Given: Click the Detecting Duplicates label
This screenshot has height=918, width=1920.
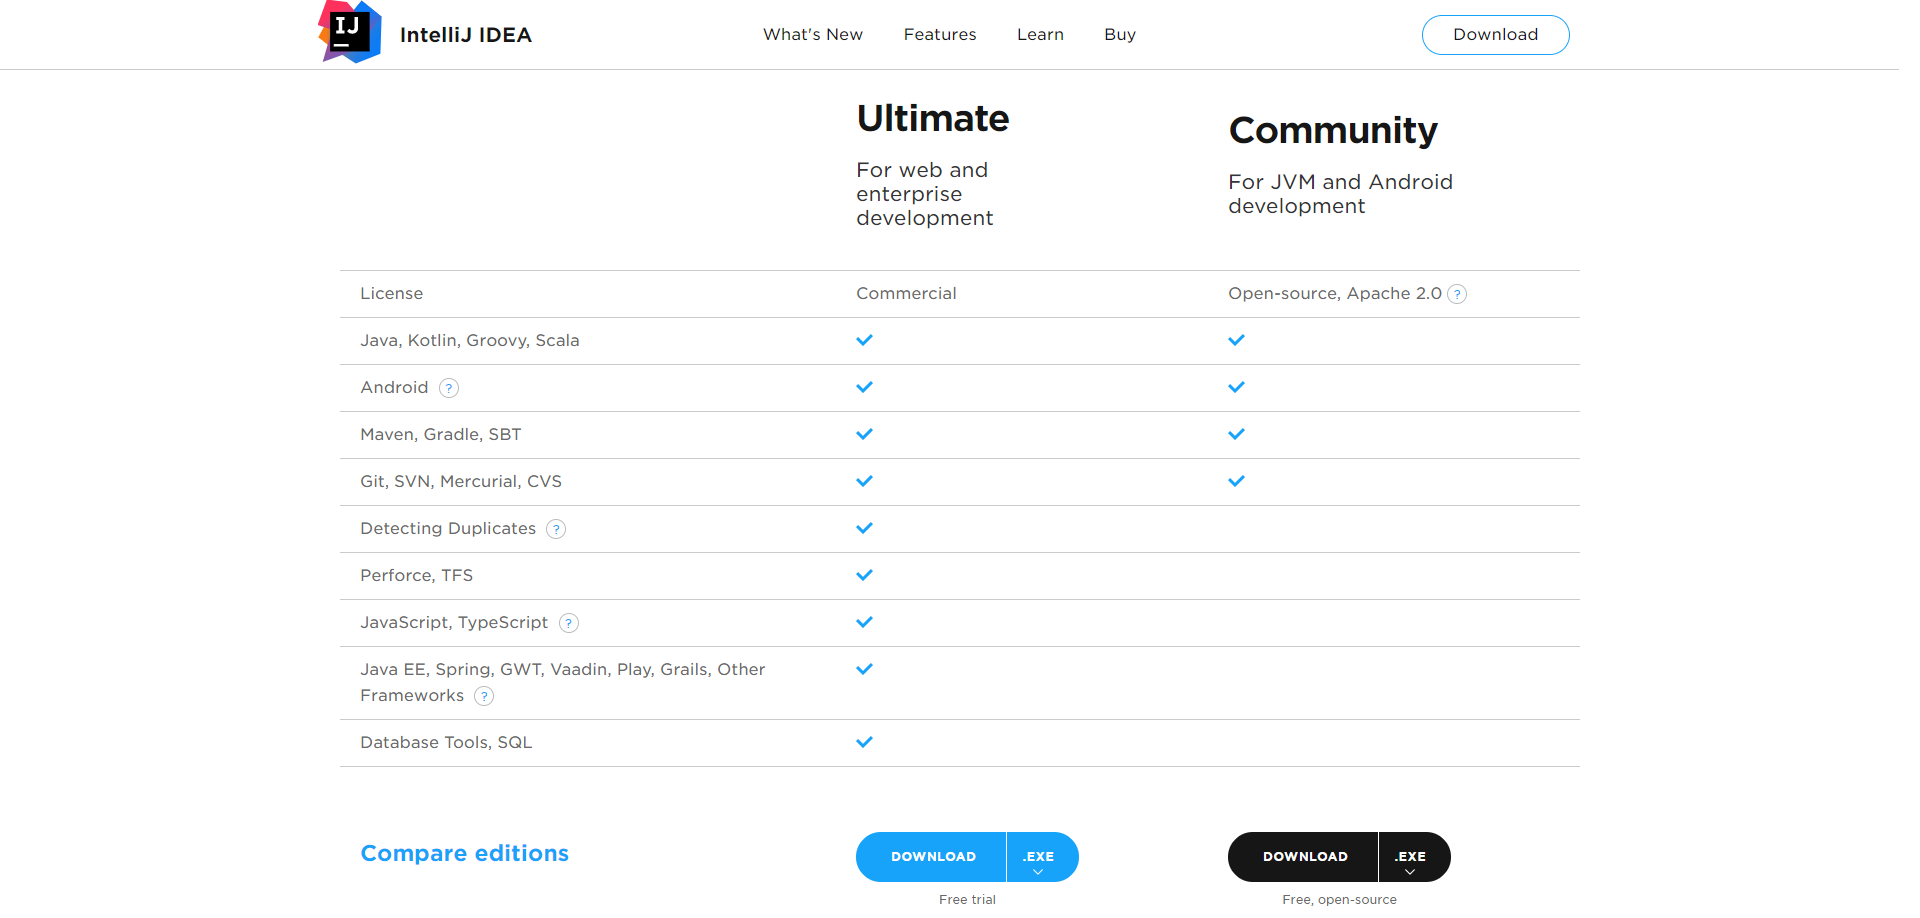Looking at the screenshot, I should click(448, 529).
